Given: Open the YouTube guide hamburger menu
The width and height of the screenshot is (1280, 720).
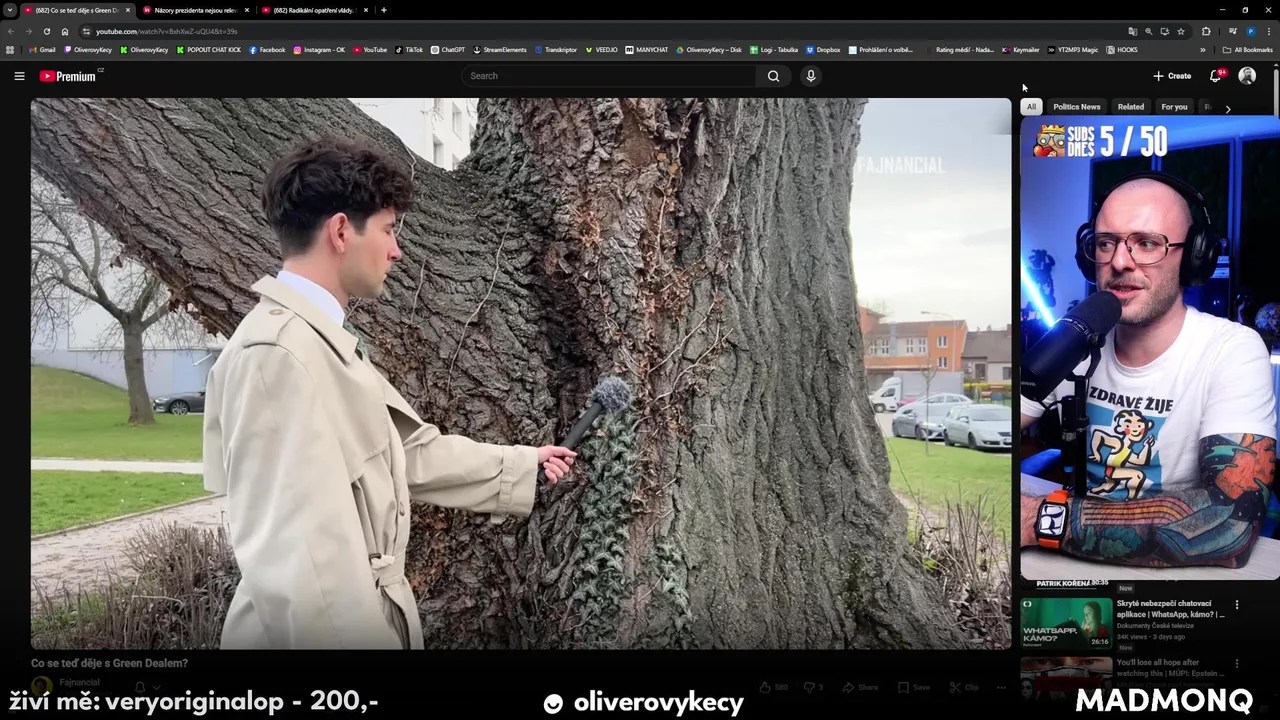Looking at the screenshot, I should [19, 76].
